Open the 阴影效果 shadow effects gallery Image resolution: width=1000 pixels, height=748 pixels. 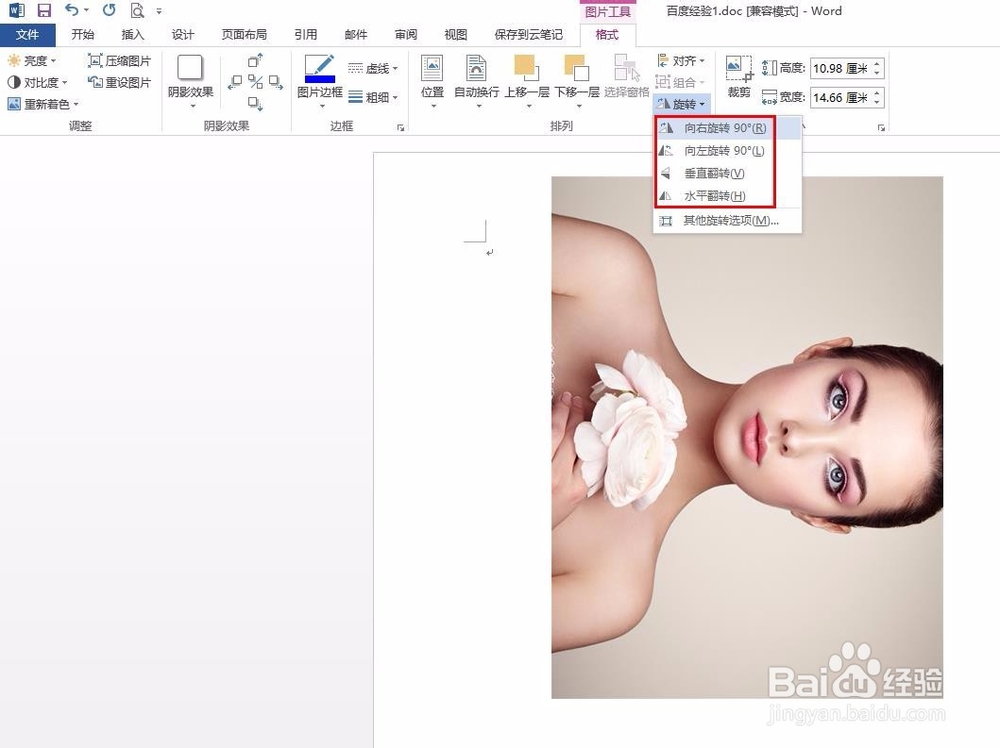pos(190,81)
